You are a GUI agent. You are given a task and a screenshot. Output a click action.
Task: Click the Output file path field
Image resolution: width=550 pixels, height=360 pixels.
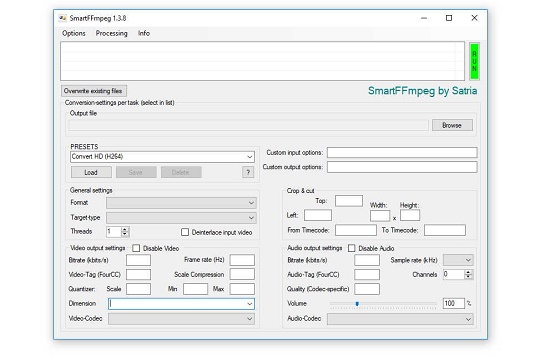[x=248, y=125]
